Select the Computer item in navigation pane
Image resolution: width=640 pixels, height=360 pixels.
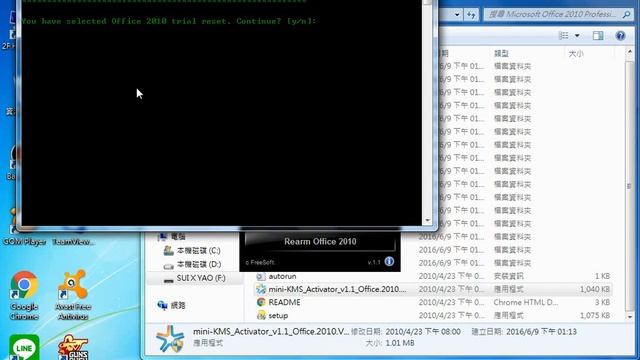tap(172, 236)
